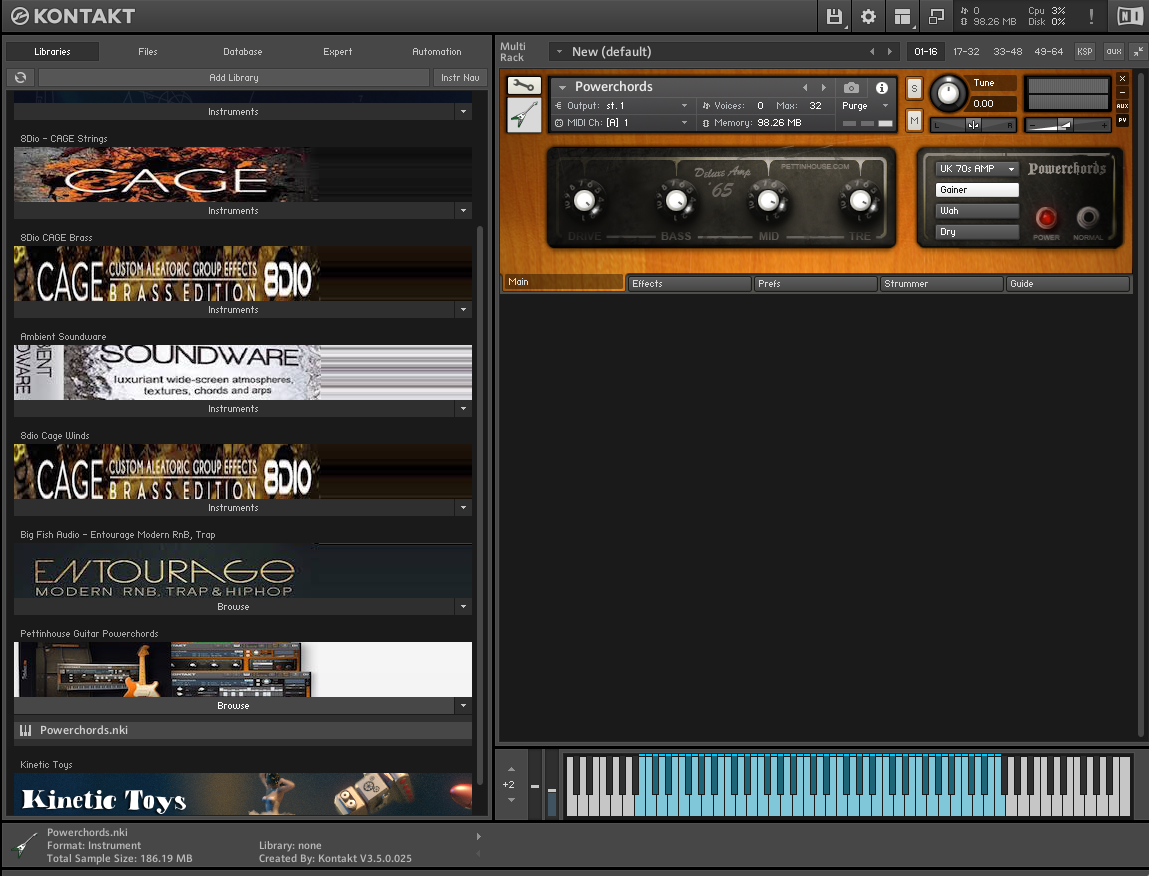Image resolution: width=1149 pixels, height=876 pixels.
Task: Select the Dry signal button
Action: (977, 232)
